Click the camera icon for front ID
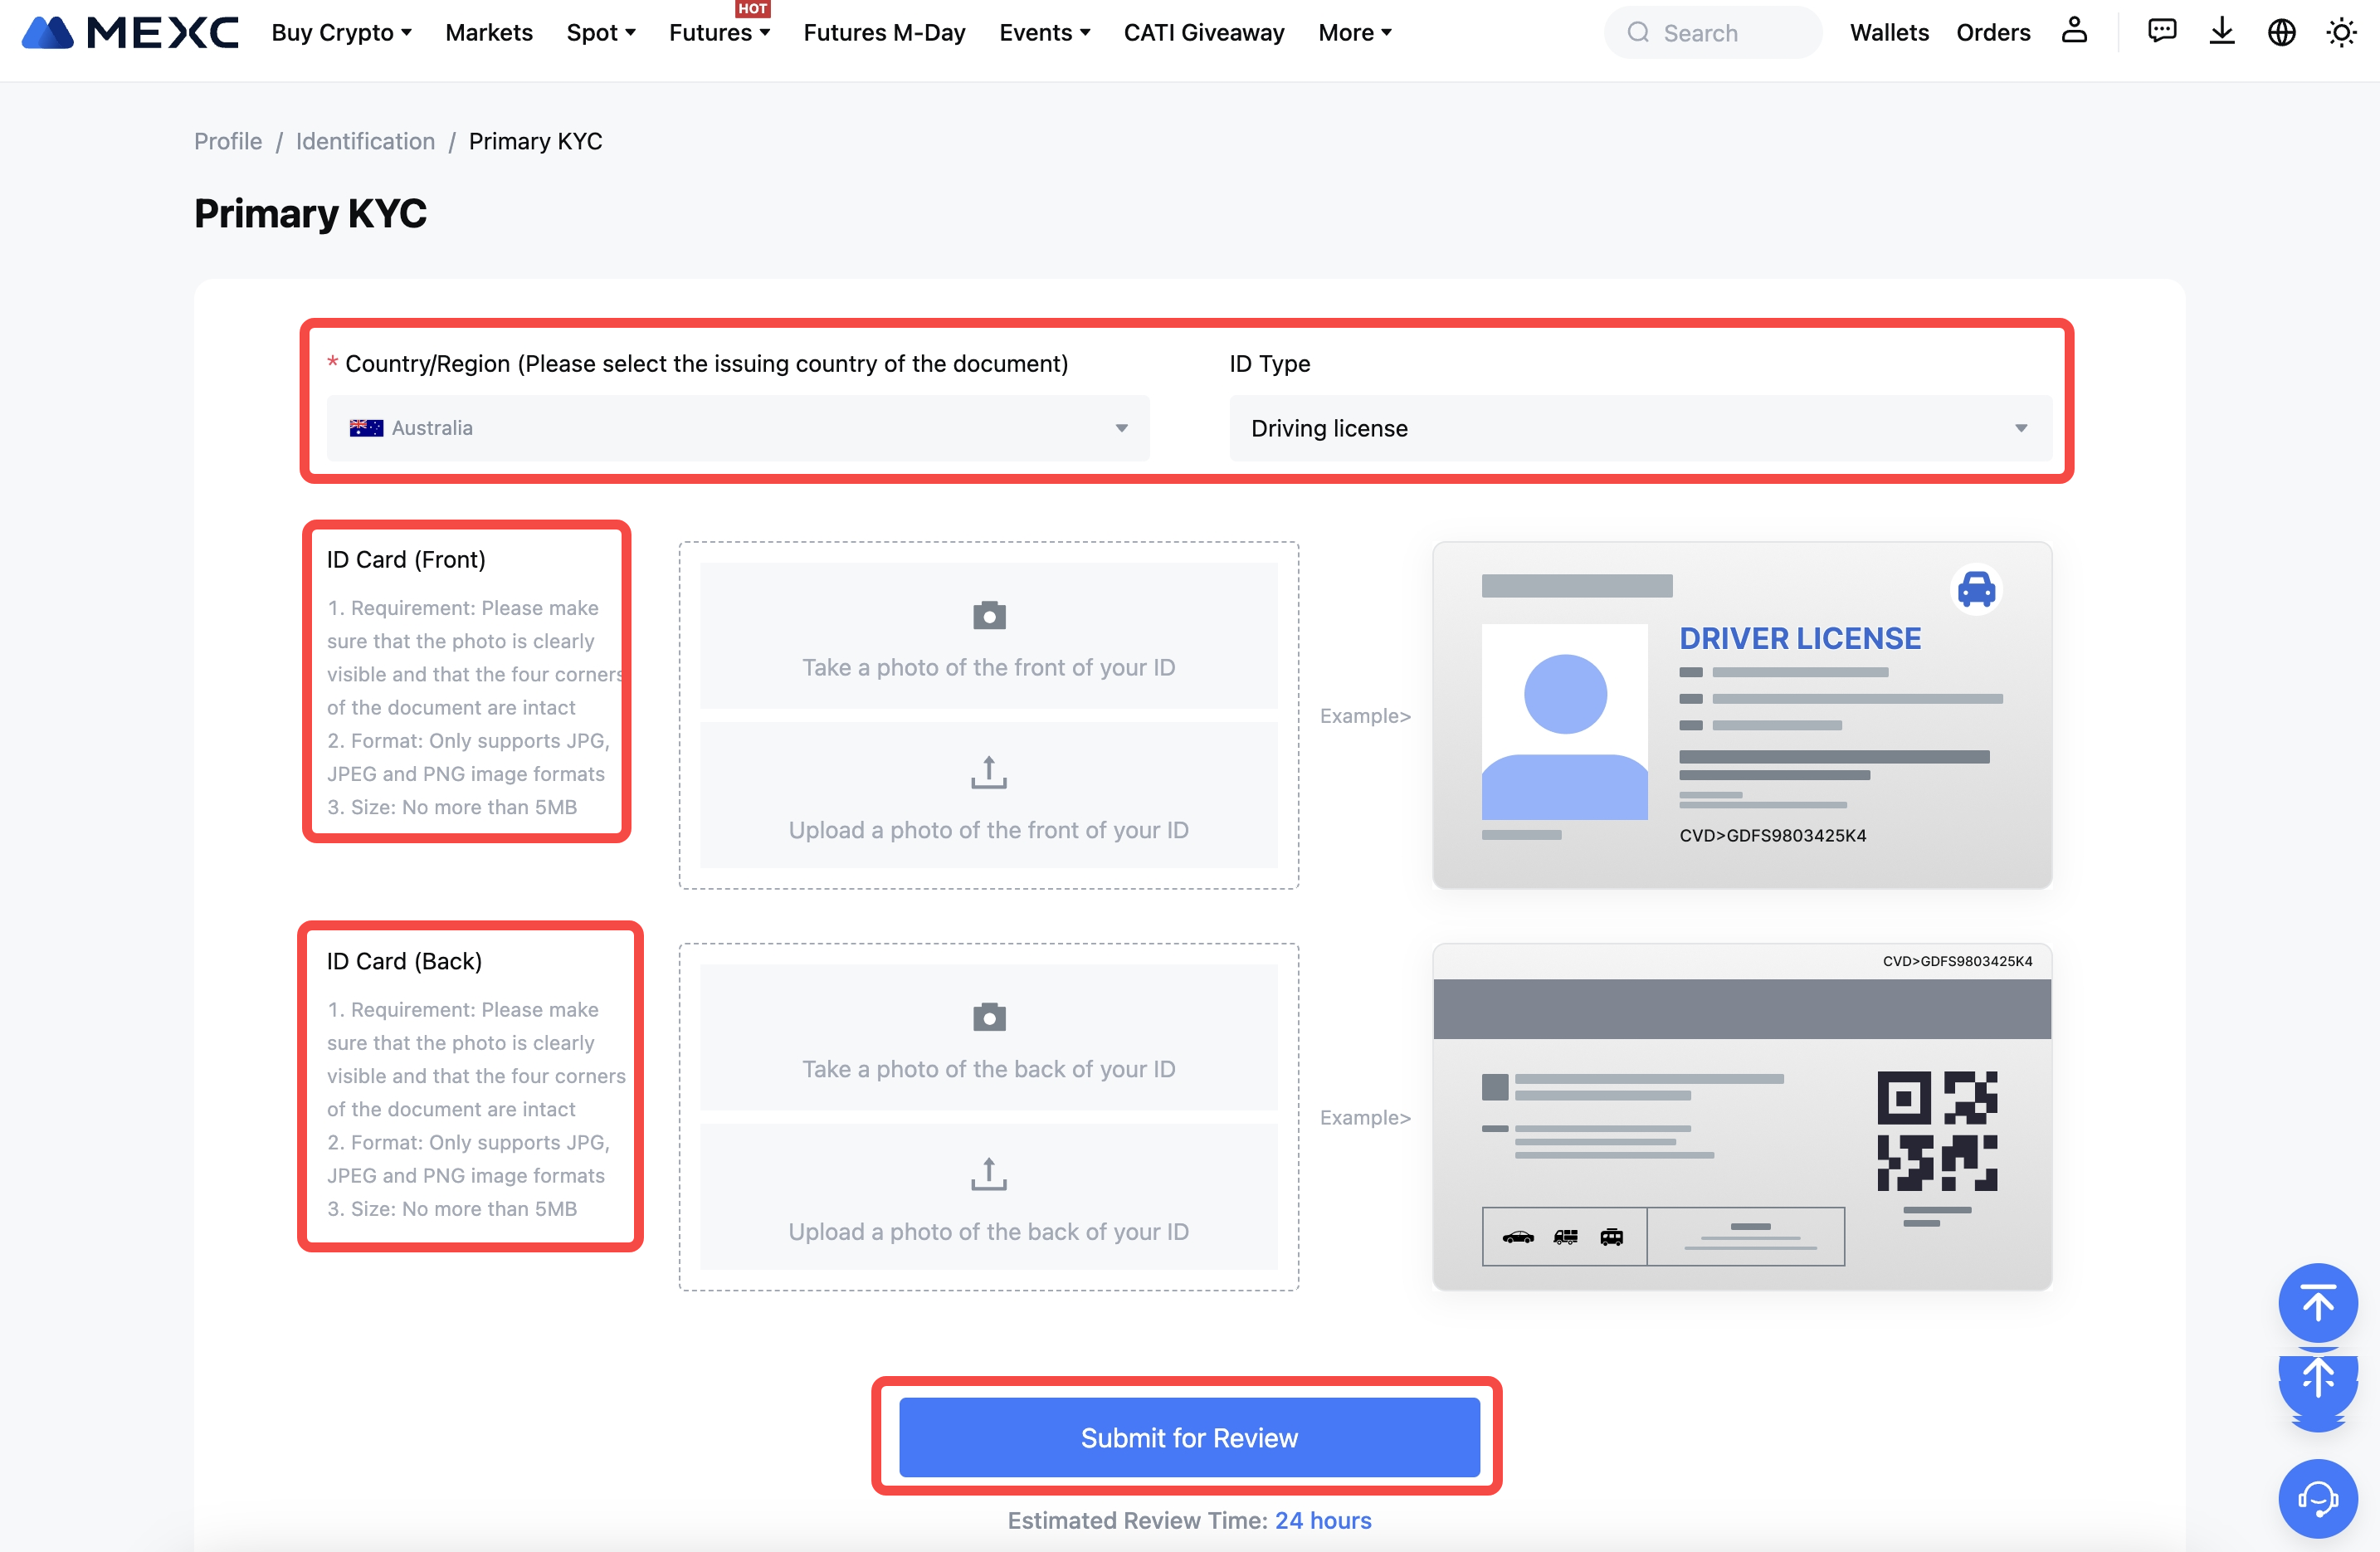Screen dimensions: 2380x1552 click(x=989, y=615)
